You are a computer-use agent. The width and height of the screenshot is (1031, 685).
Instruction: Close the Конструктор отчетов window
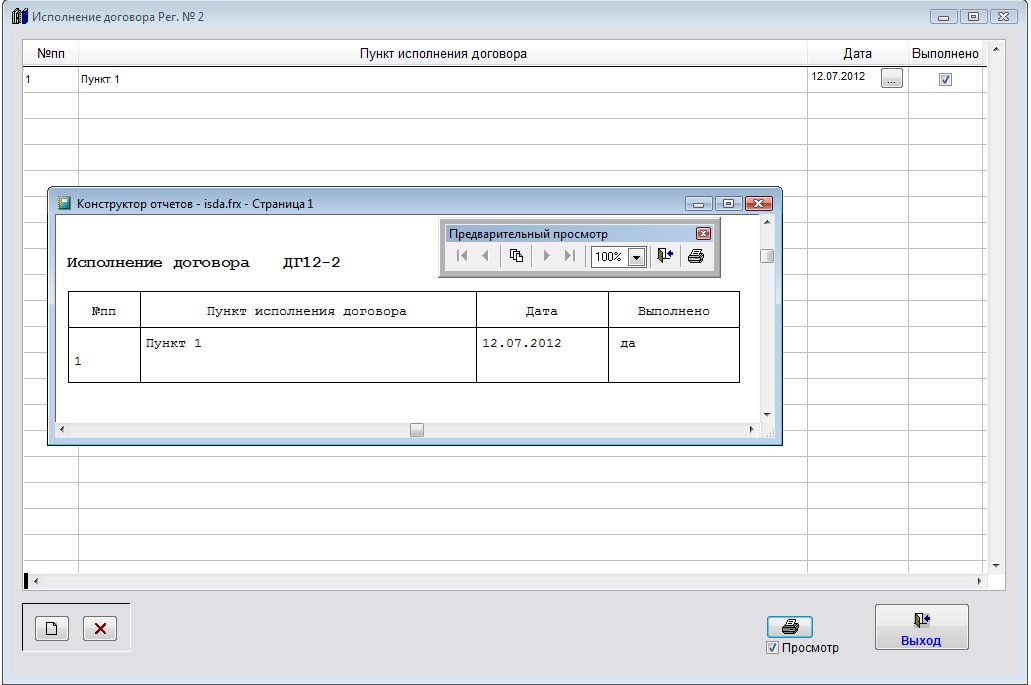(x=758, y=204)
